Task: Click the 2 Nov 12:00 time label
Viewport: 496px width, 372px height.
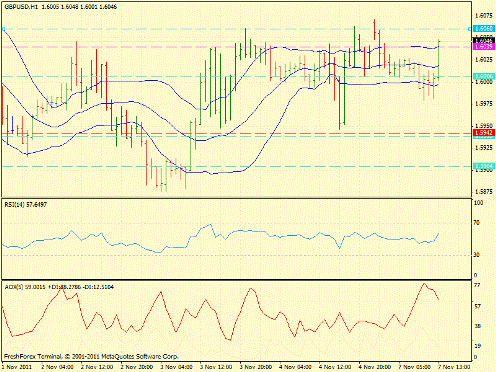Action: point(97,367)
